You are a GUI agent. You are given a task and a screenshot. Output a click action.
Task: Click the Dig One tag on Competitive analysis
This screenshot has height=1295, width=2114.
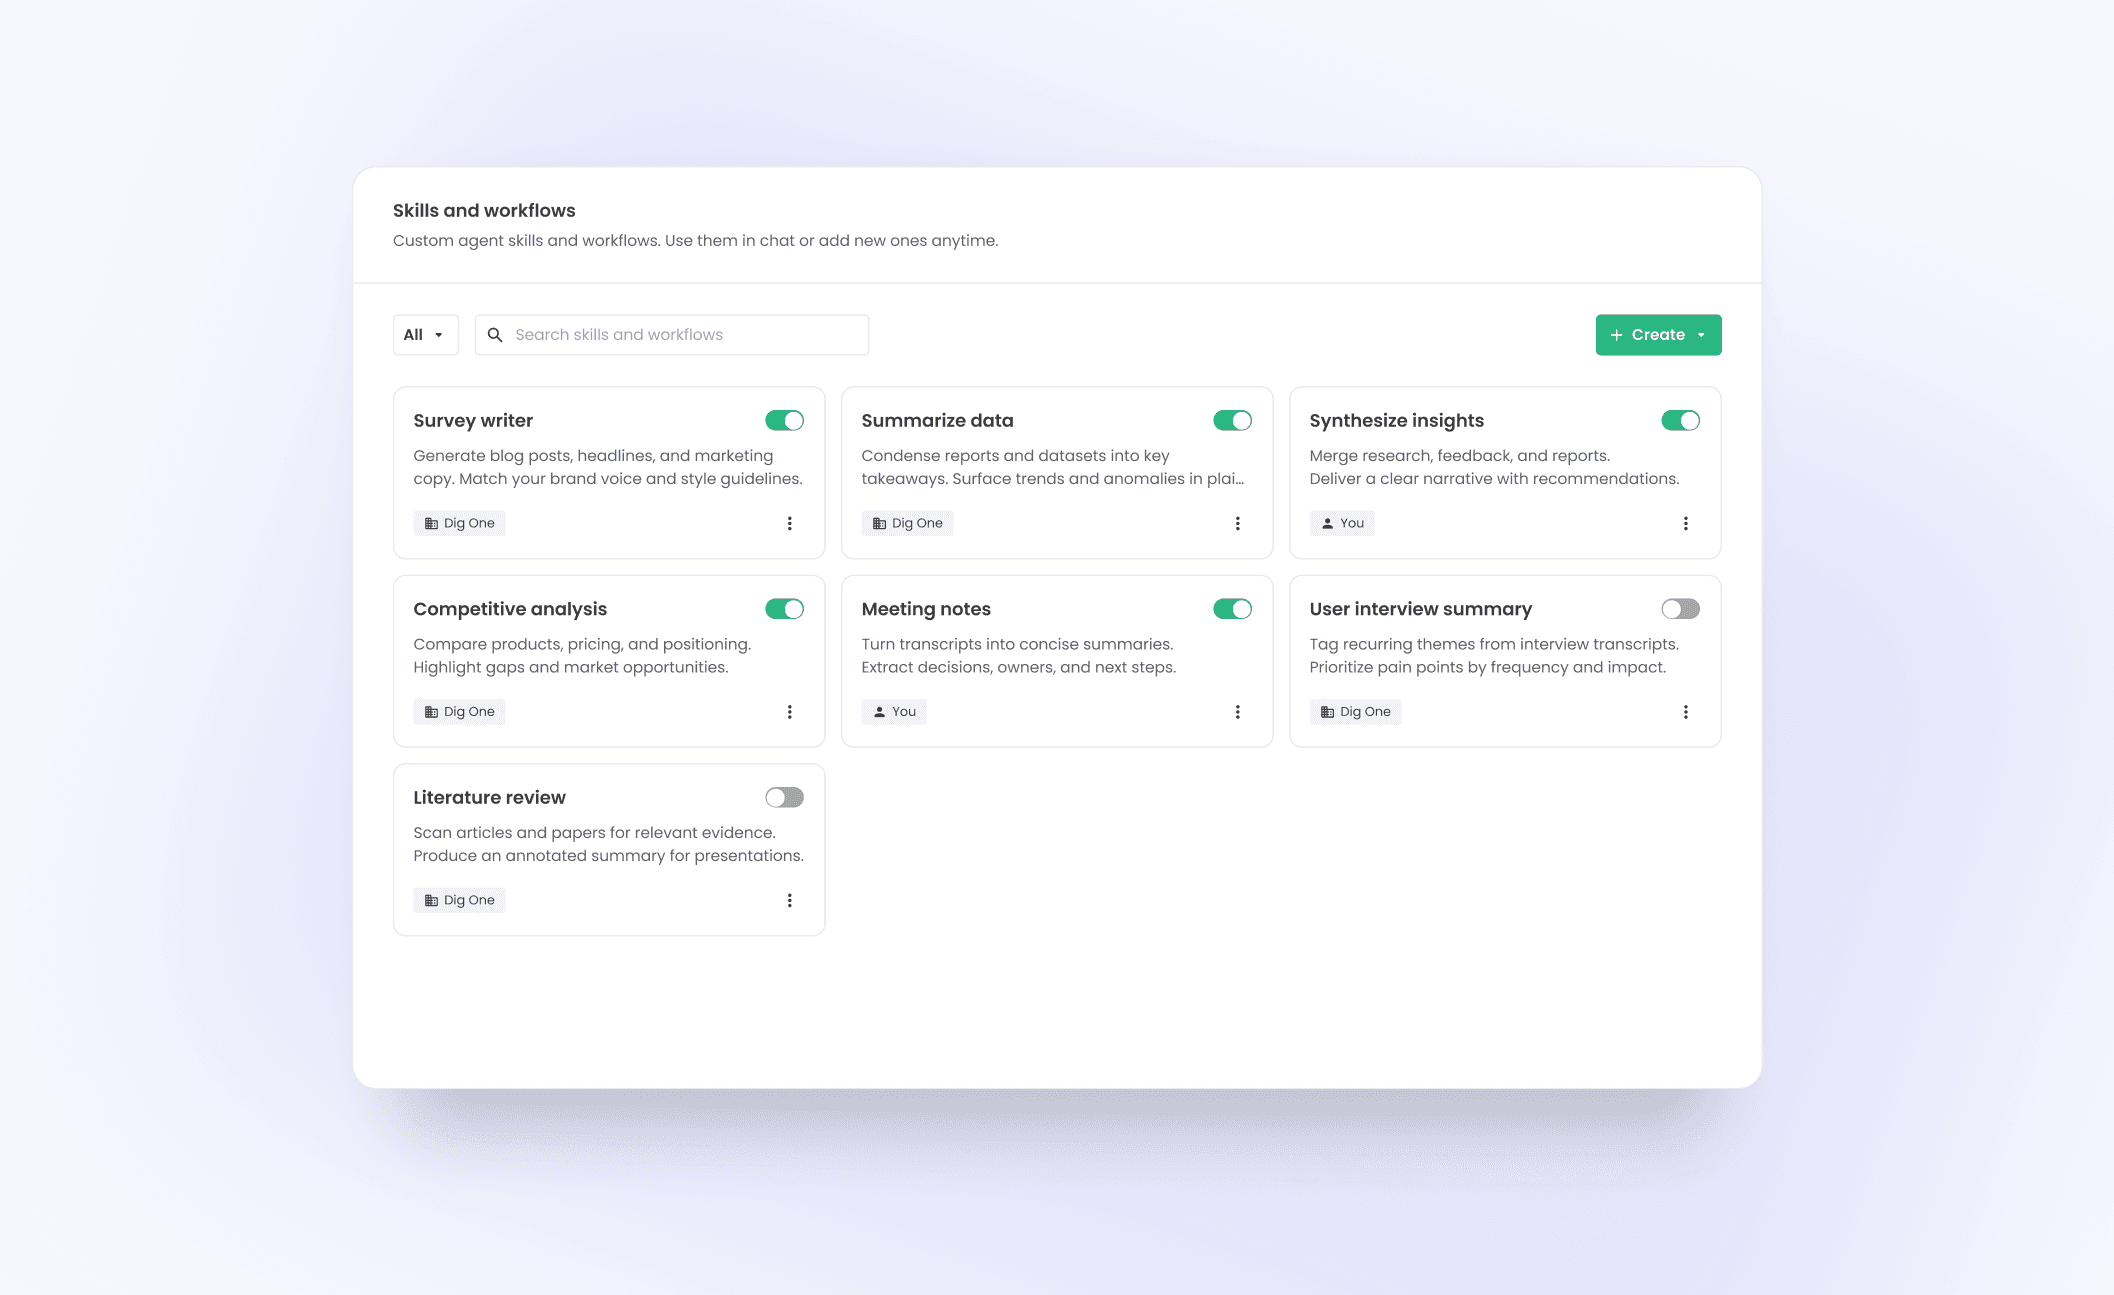(459, 712)
